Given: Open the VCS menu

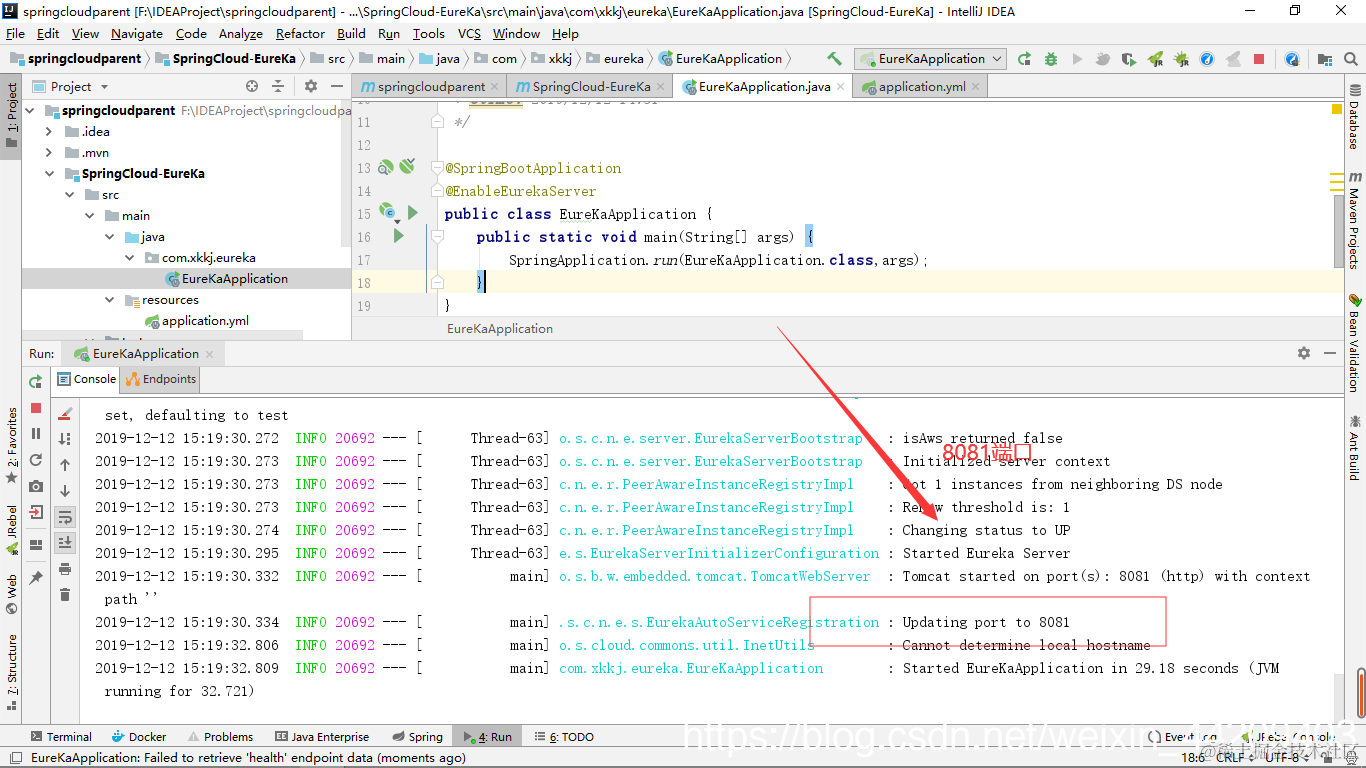Looking at the screenshot, I should (469, 33).
